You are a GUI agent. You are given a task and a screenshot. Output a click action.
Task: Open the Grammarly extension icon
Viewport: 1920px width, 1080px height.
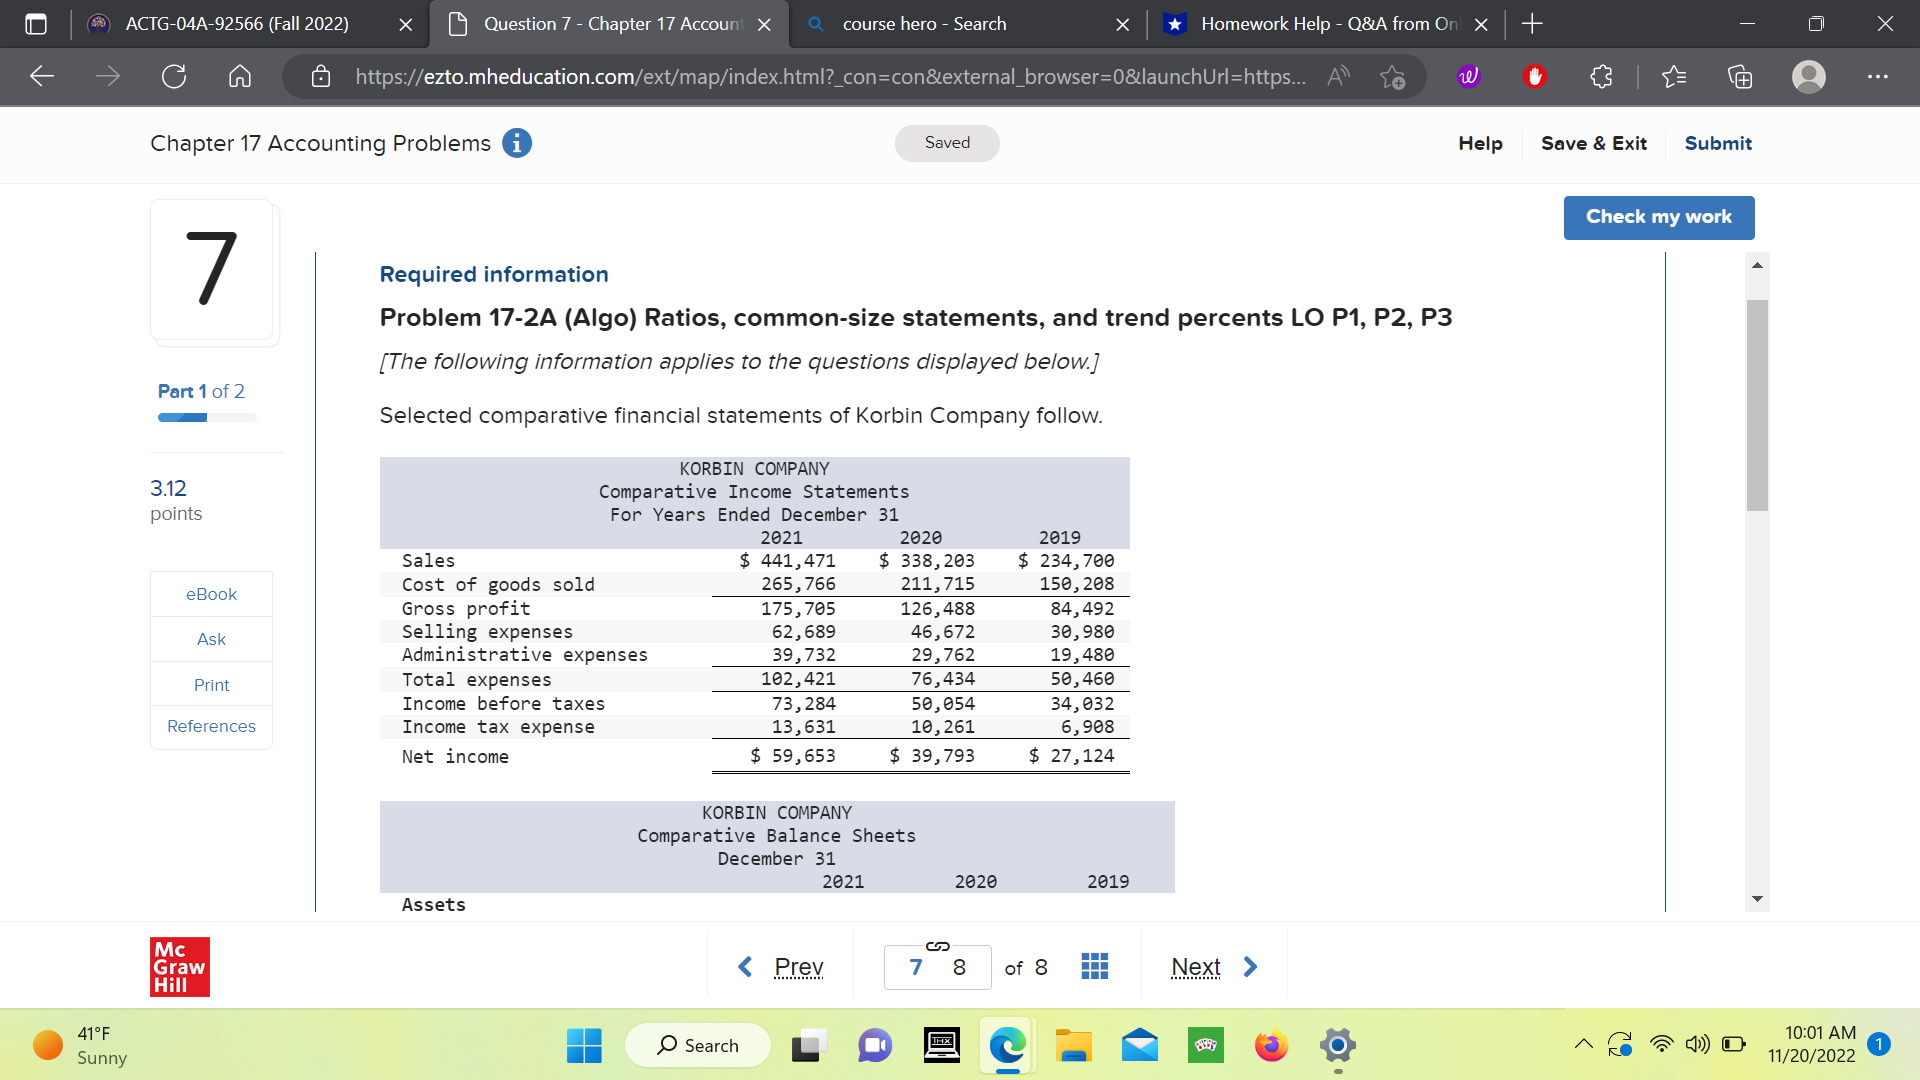1467,76
